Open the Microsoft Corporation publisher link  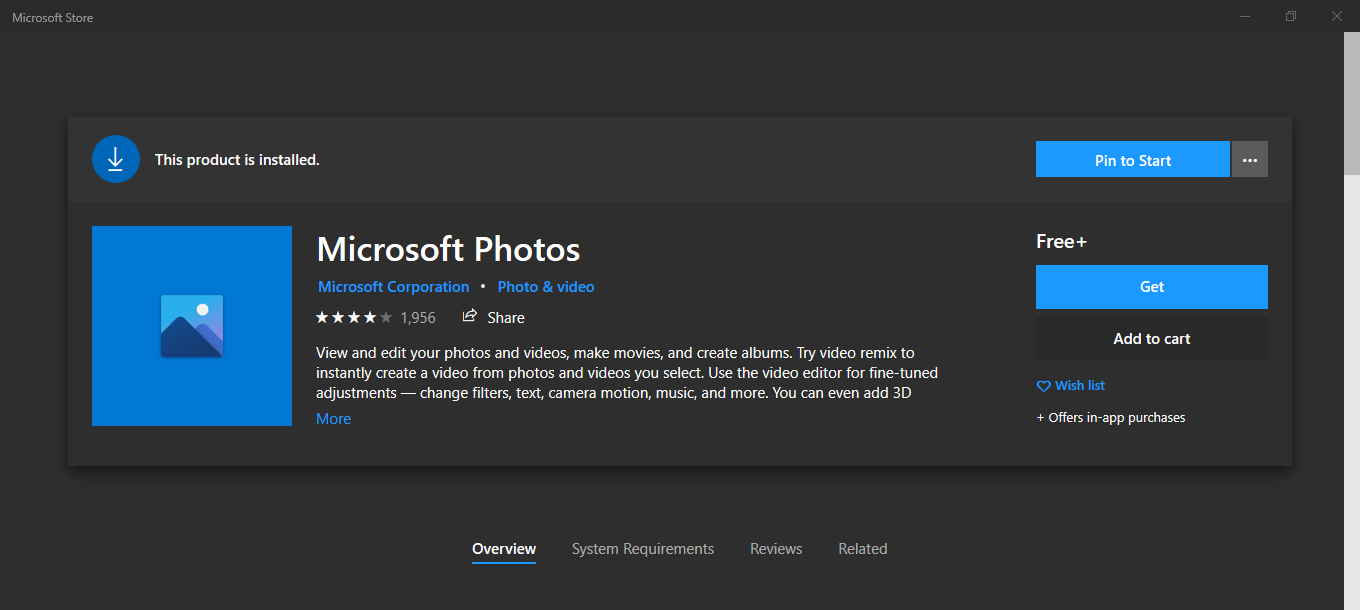(x=393, y=287)
